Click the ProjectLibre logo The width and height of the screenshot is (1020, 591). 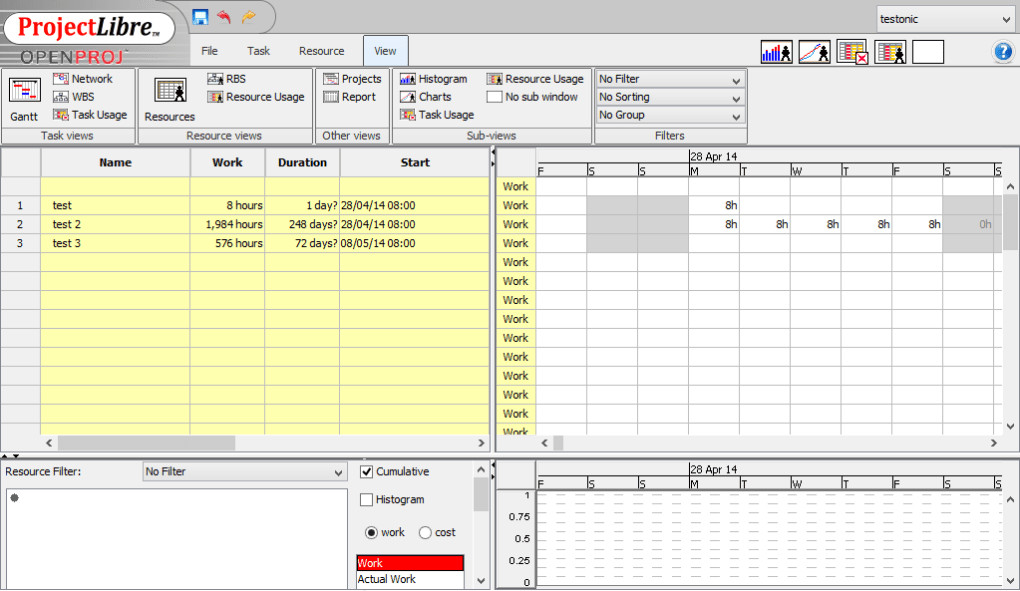[x=89, y=27]
